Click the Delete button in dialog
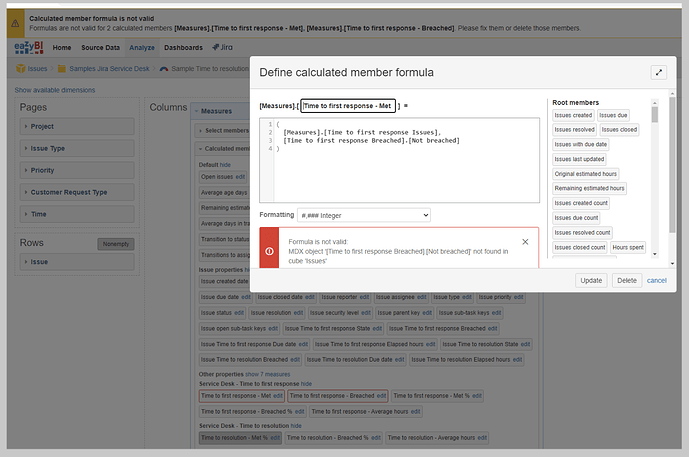The height and width of the screenshot is (457, 689). pyautogui.click(x=627, y=280)
